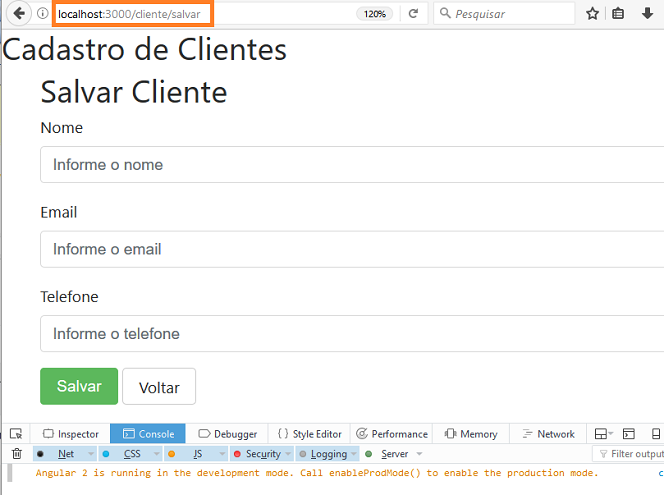Switch to the Performance tab

[392, 434]
